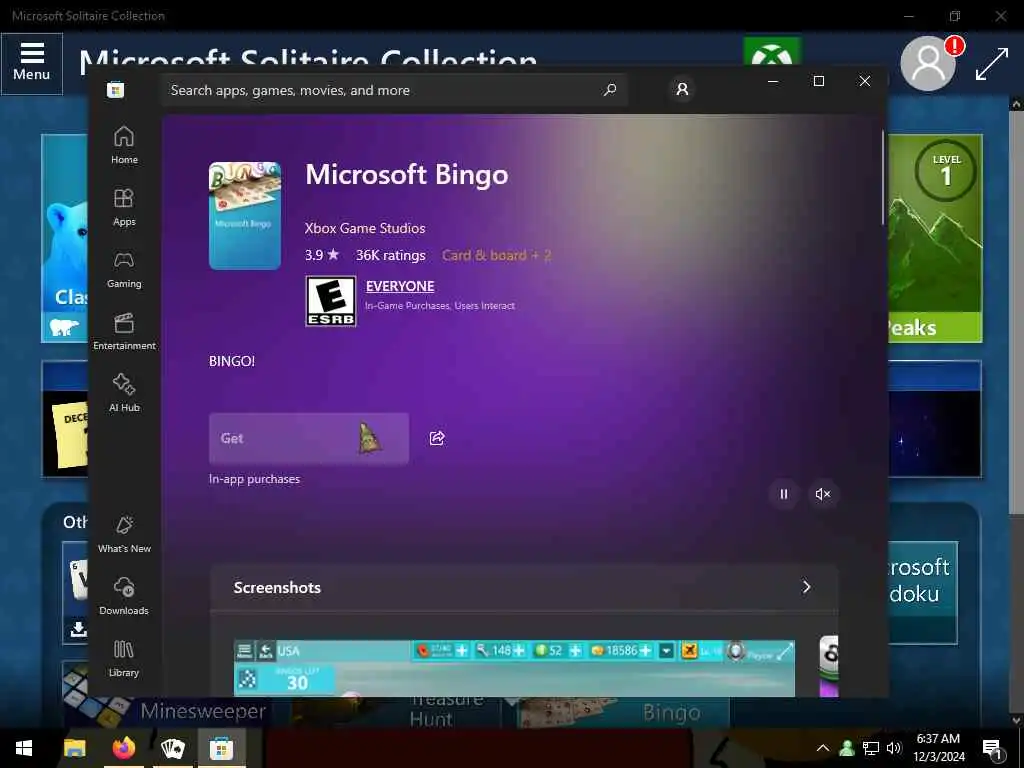The height and width of the screenshot is (768, 1024).
Task: Show hidden system tray icons
Action: [823, 748]
